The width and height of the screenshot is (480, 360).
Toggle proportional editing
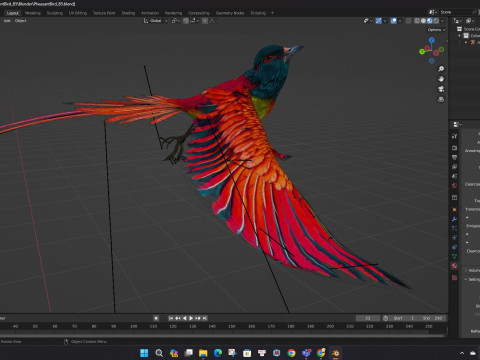[205, 21]
